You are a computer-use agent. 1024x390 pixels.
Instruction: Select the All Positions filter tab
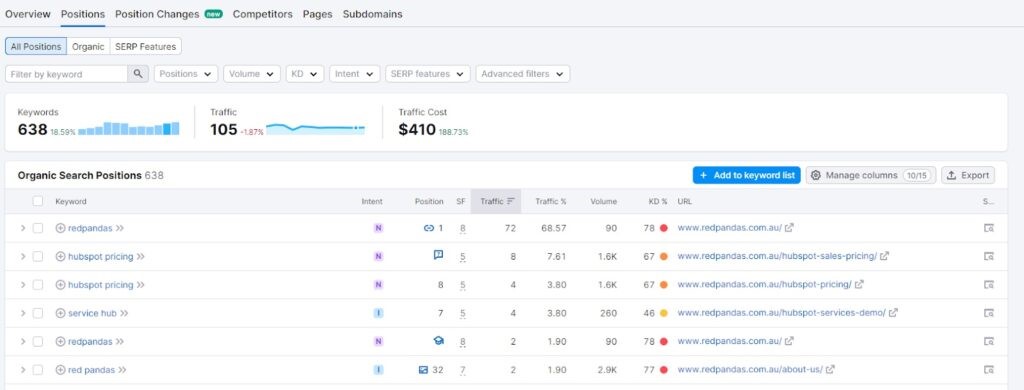[36, 46]
